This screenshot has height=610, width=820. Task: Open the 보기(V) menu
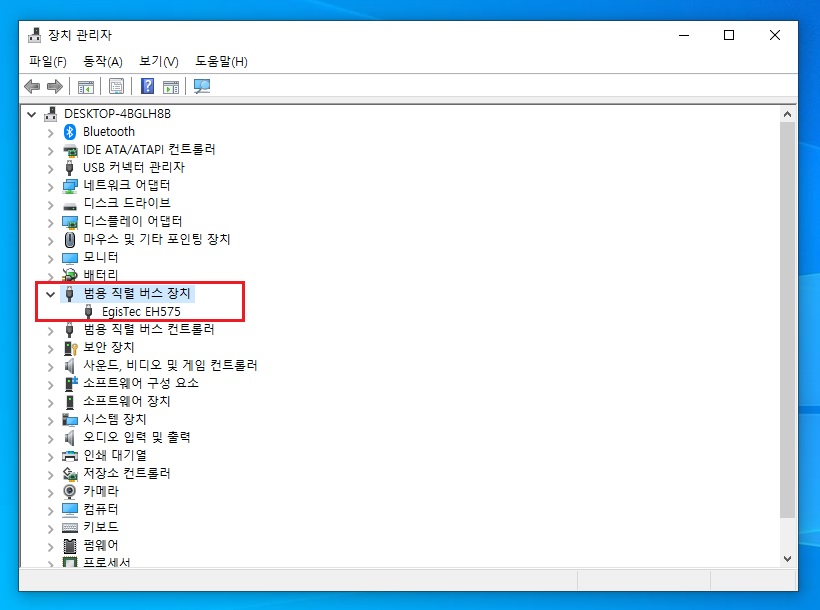(x=159, y=62)
